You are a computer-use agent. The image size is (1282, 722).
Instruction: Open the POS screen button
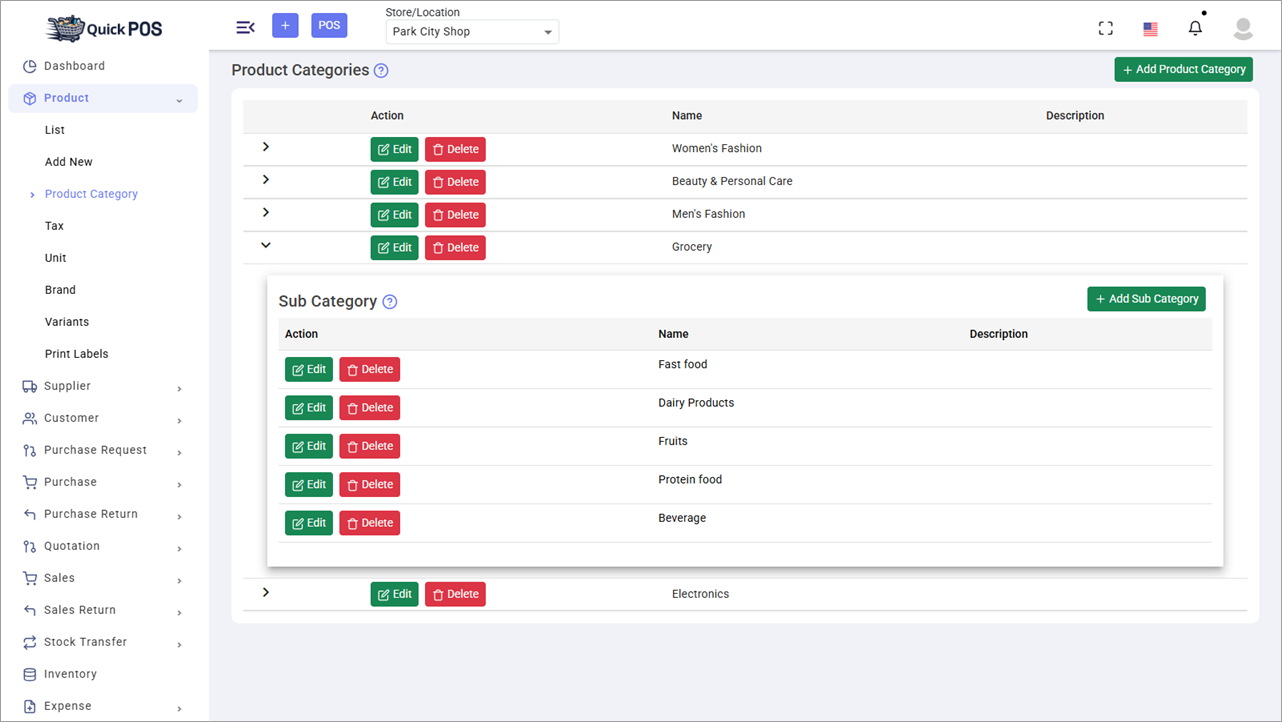(x=329, y=24)
